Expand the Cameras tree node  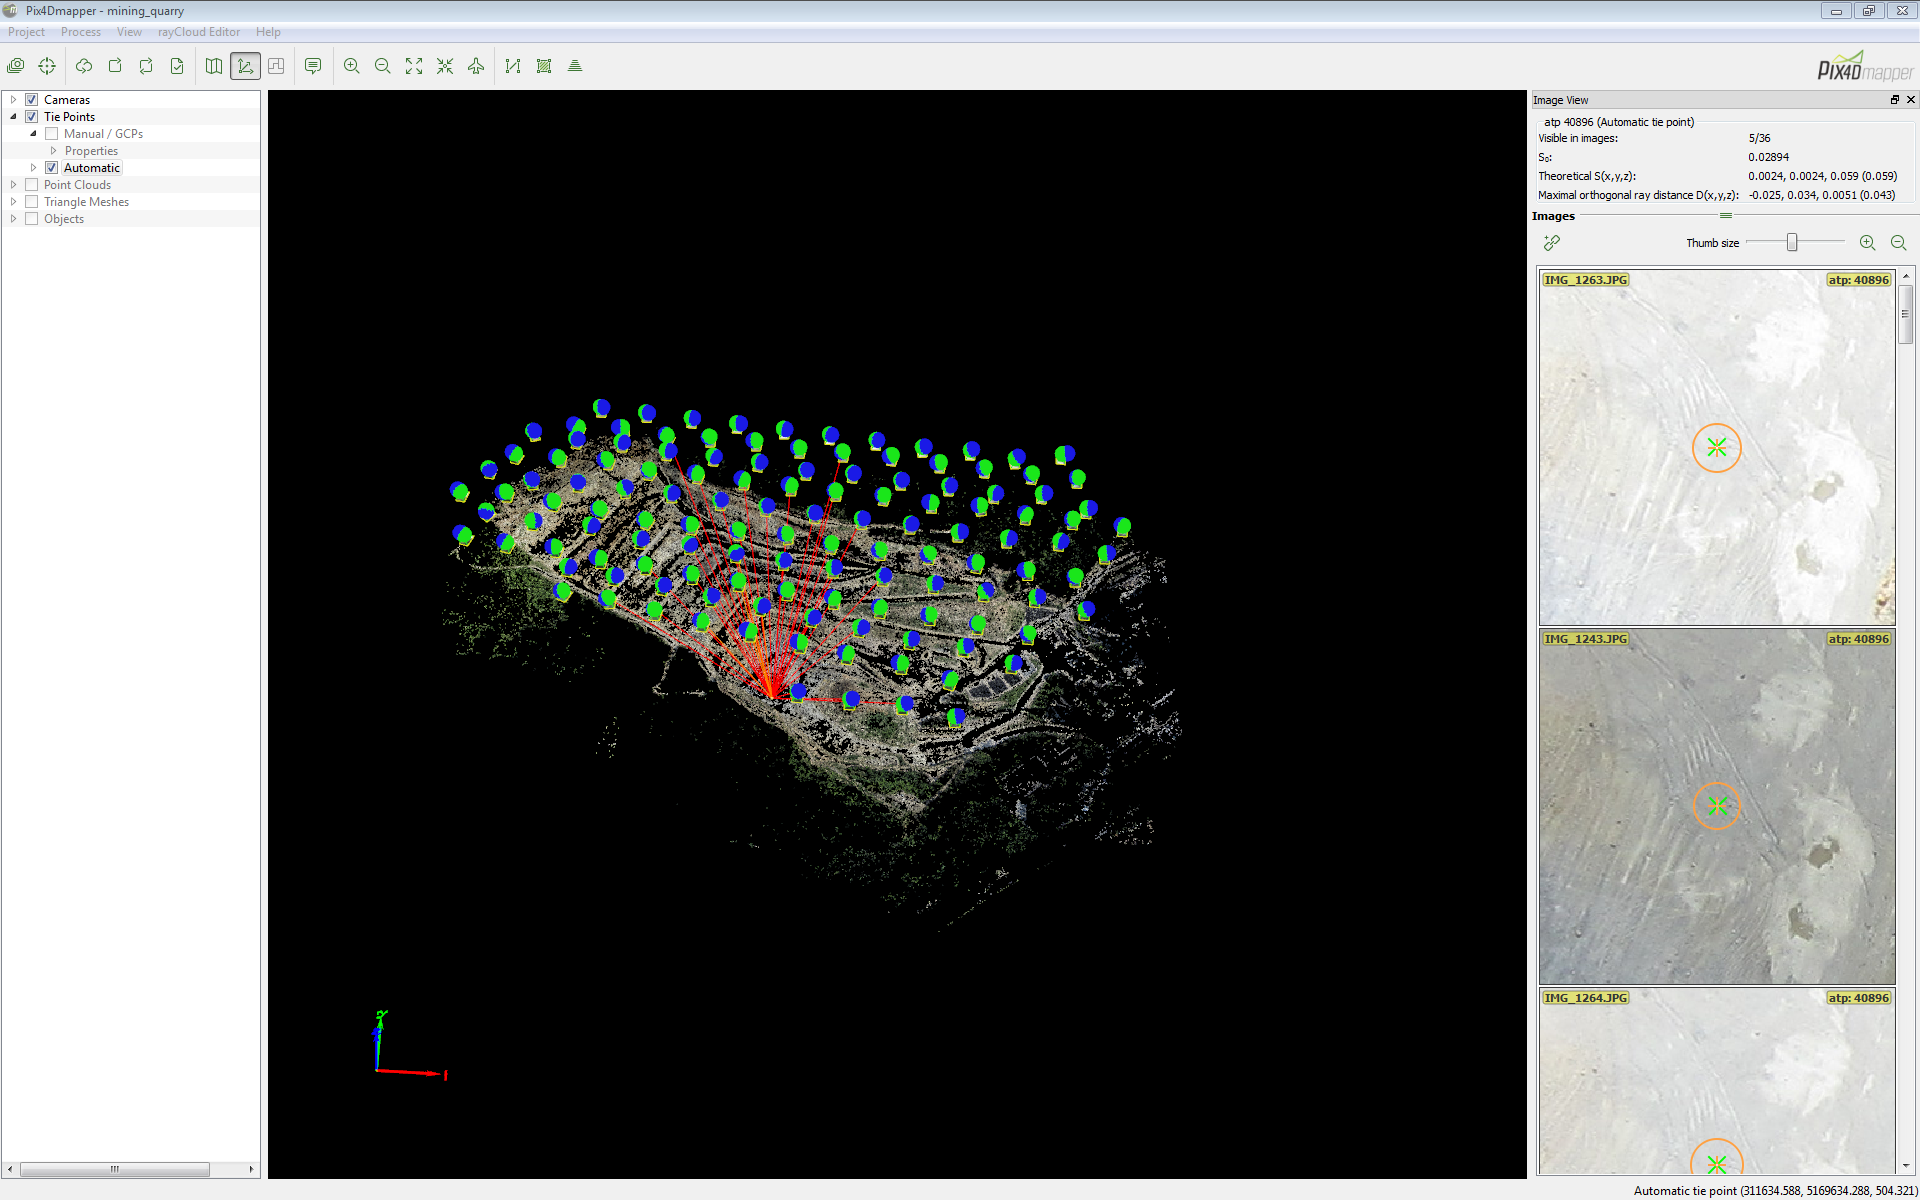point(13,100)
